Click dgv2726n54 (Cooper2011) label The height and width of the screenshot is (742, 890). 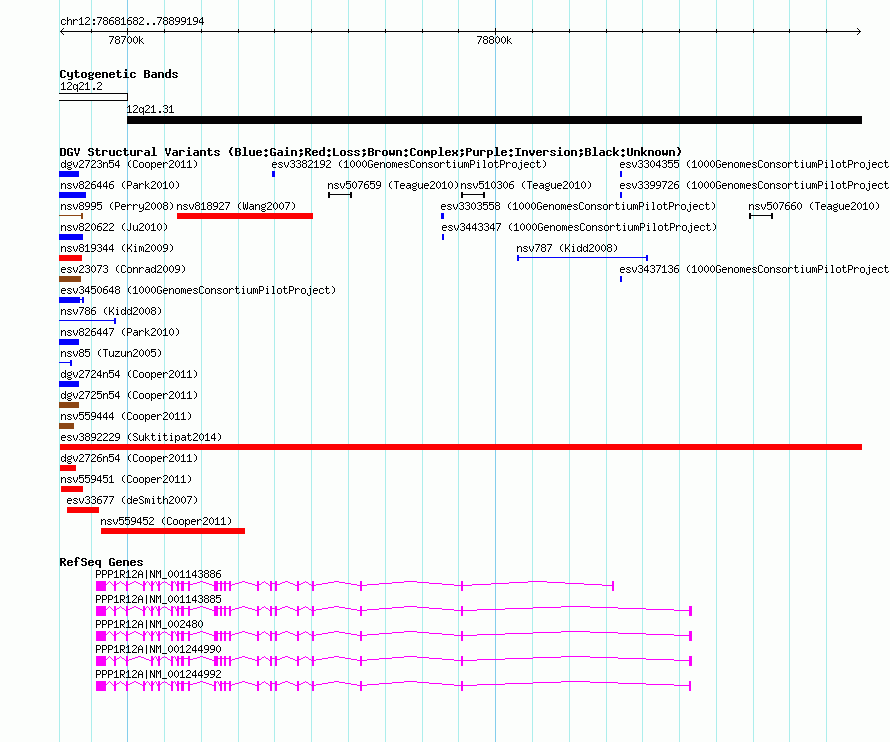pyautogui.click(x=129, y=458)
